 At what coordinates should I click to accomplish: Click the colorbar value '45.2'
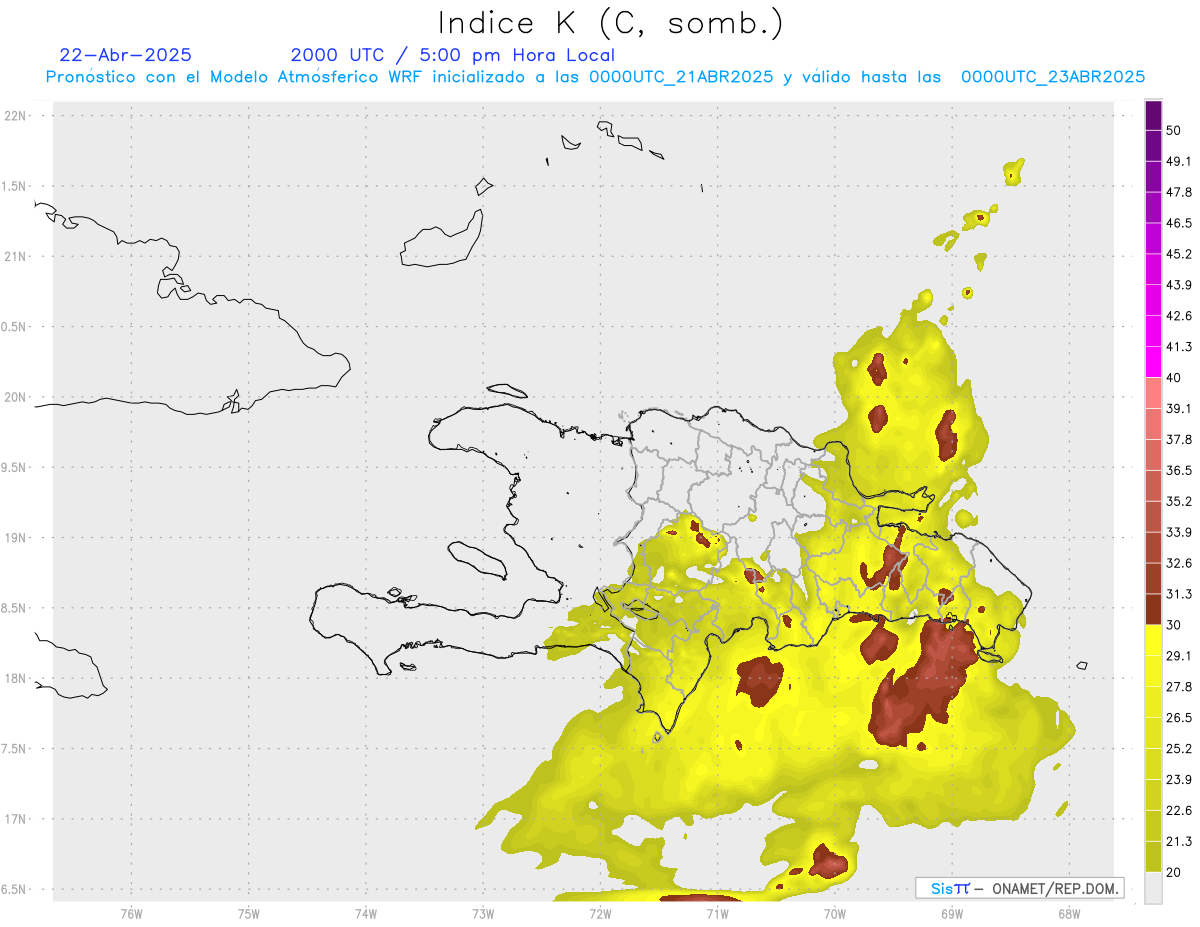point(1179,254)
